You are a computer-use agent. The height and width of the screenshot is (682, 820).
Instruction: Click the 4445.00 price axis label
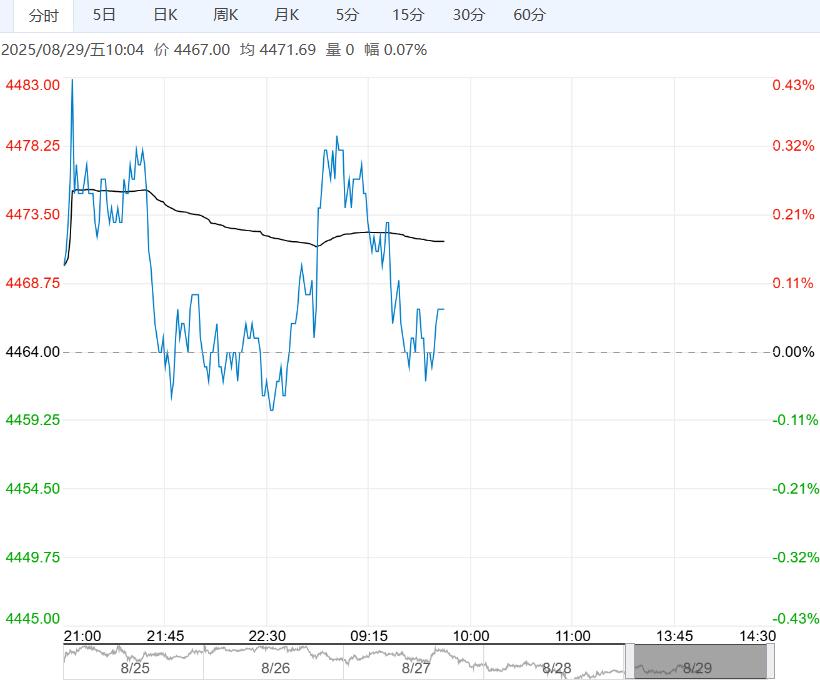32,618
